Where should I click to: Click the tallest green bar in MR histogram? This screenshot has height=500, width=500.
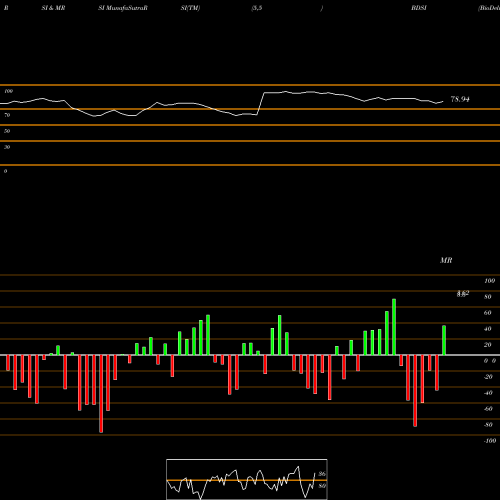(x=394, y=327)
